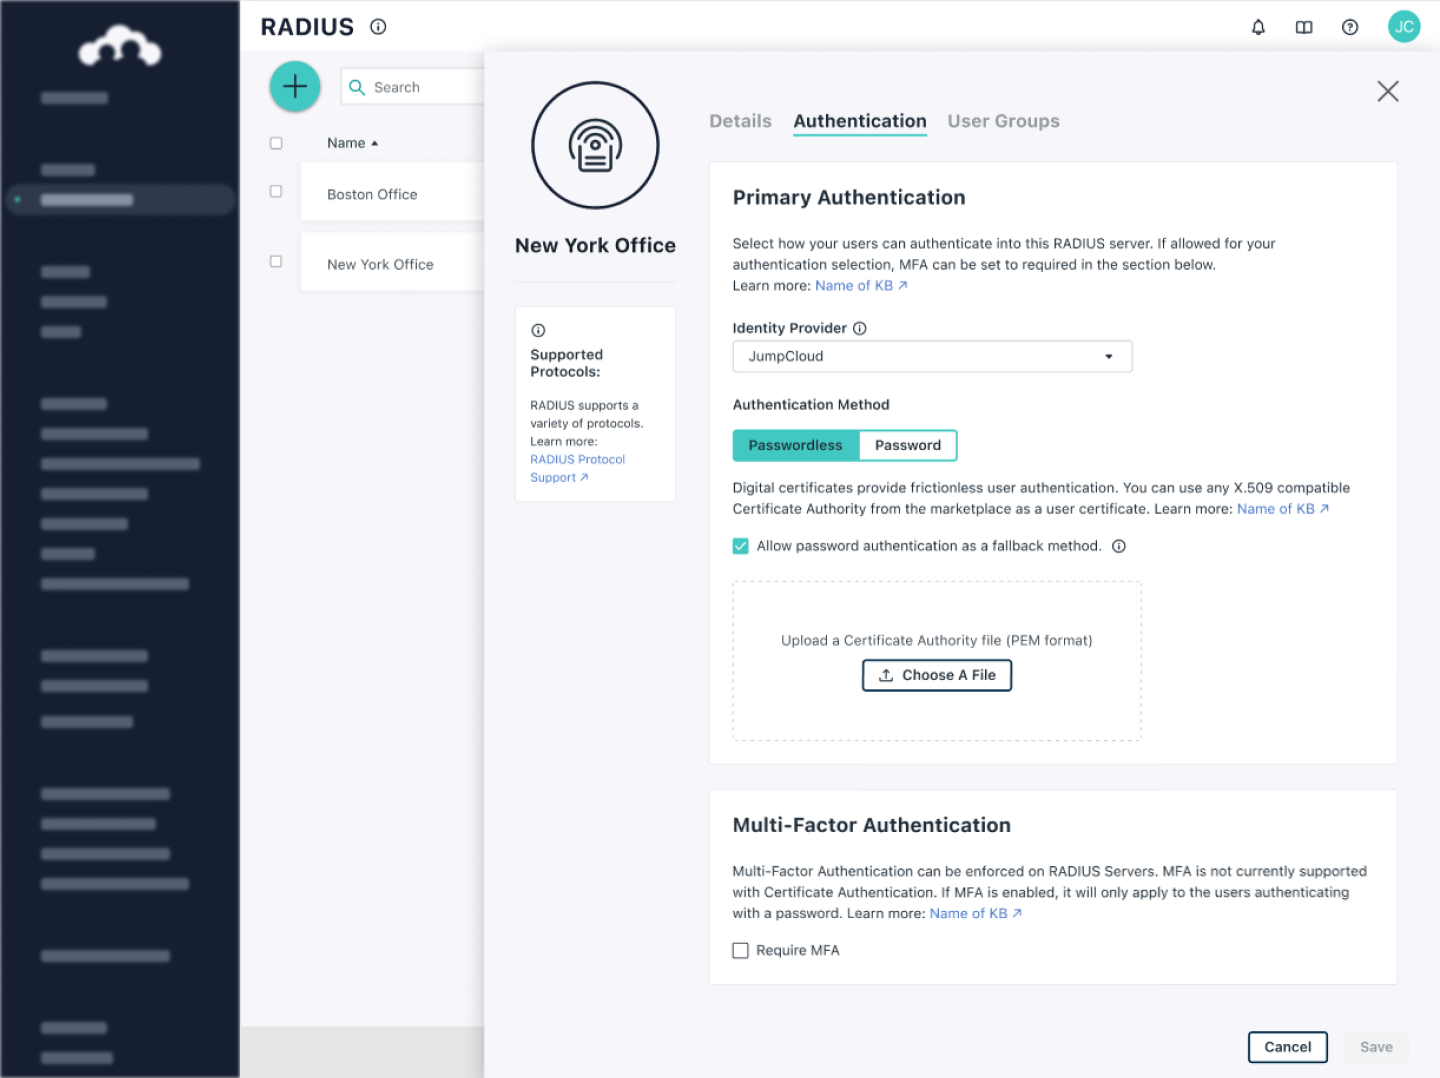Viewport: 1440px width, 1078px height.
Task: Click the Choose A File upload button
Action: click(936, 675)
